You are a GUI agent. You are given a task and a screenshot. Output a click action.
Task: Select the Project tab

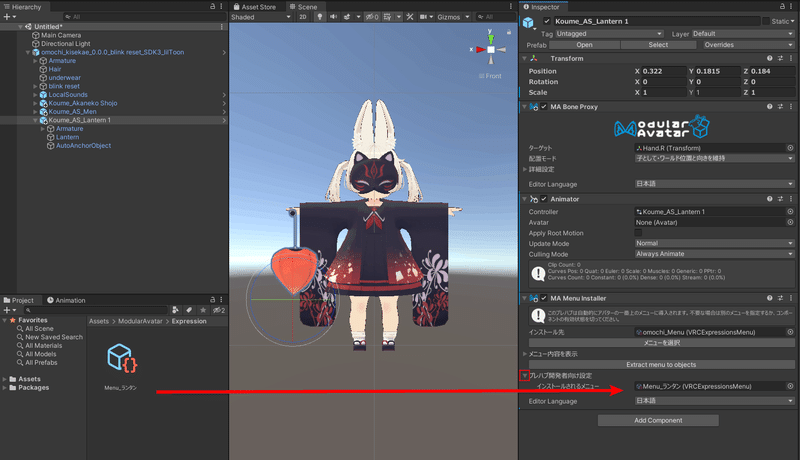point(18,300)
